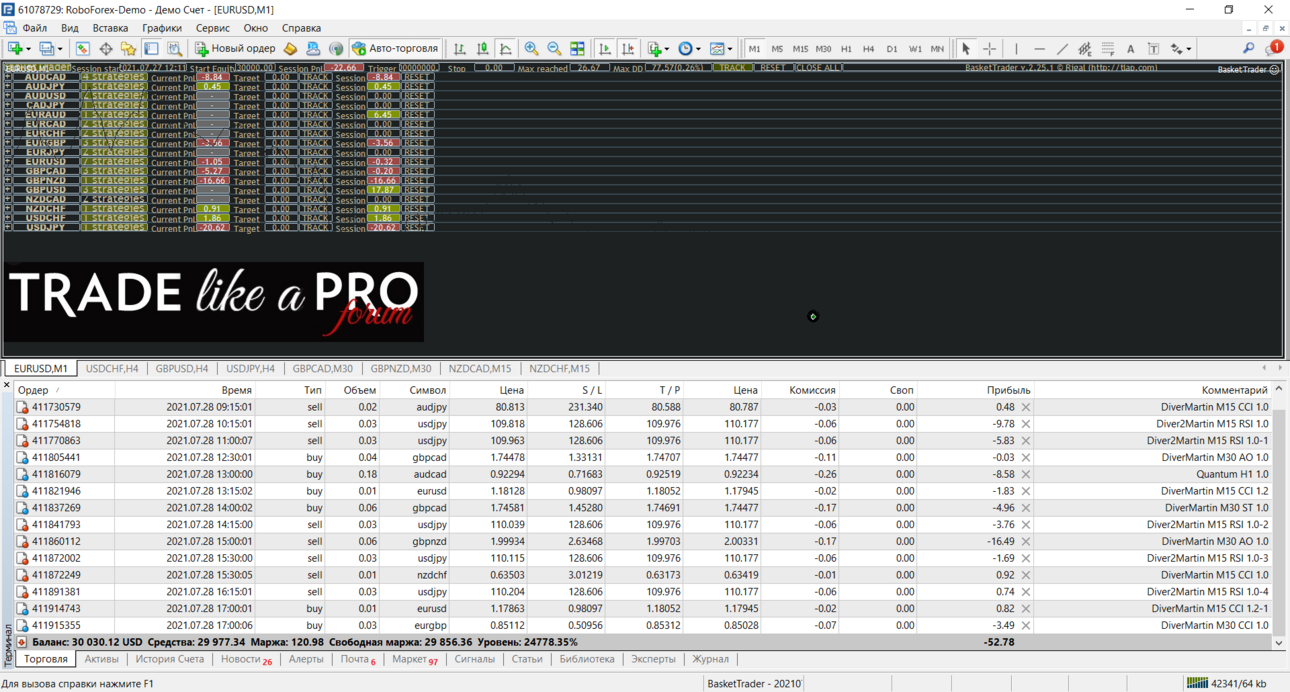Open the search magnifier icon

pos(1249,48)
